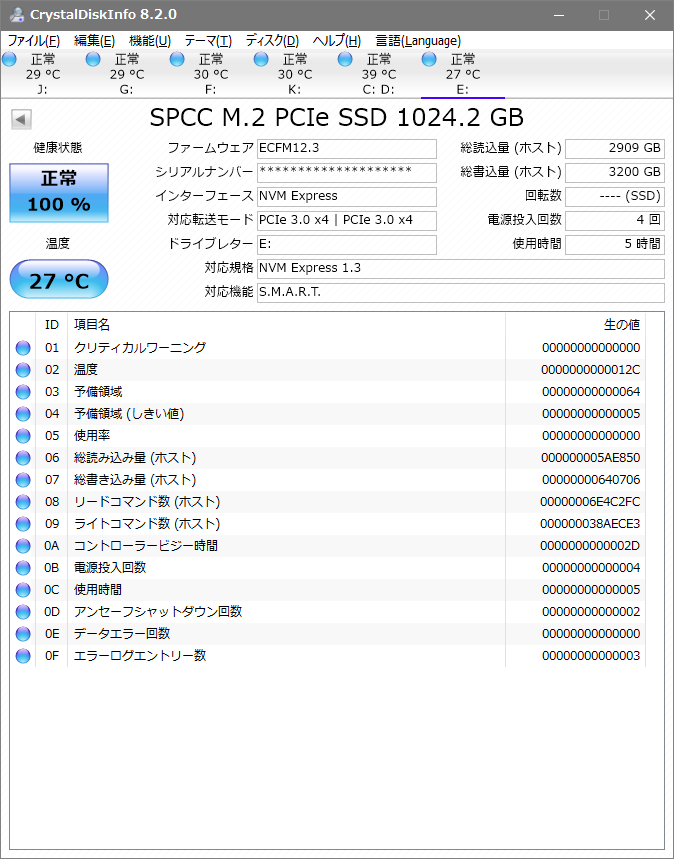Image resolution: width=674 pixels, height=859 pixels.
Task: Switch to the C: D: drive tab
Action: coord(378,70)
